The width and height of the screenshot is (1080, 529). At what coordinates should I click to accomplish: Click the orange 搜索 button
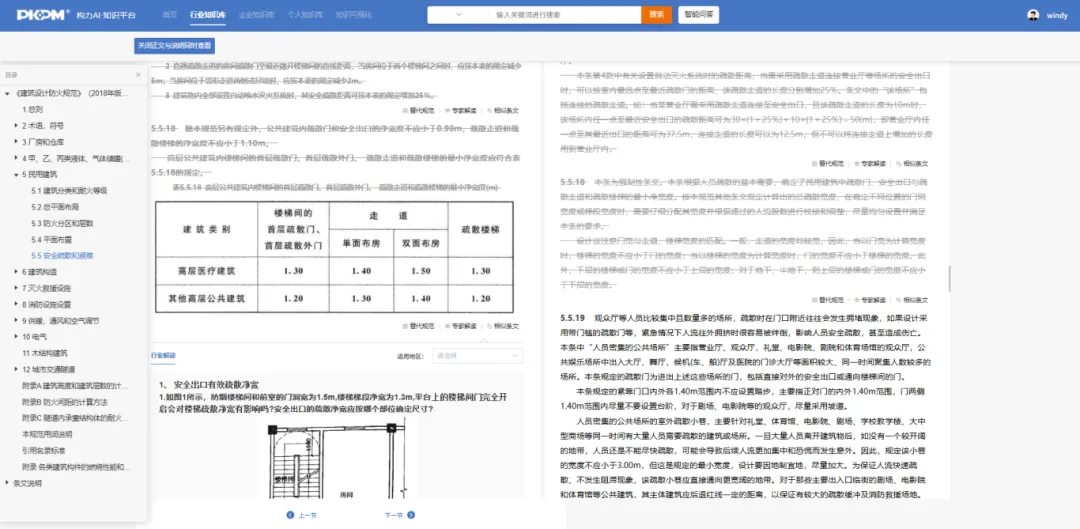coord(656,15)
